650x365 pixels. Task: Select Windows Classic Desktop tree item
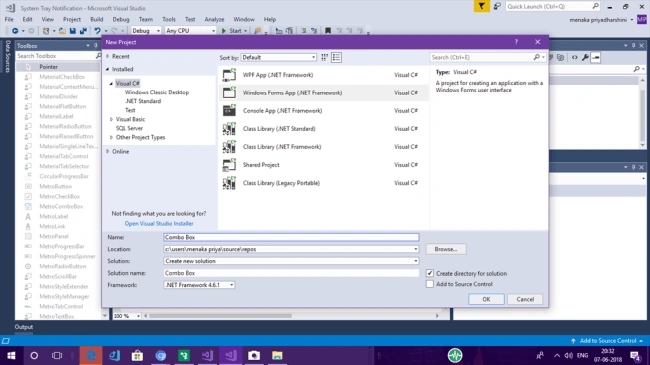(x=157, y=92)
